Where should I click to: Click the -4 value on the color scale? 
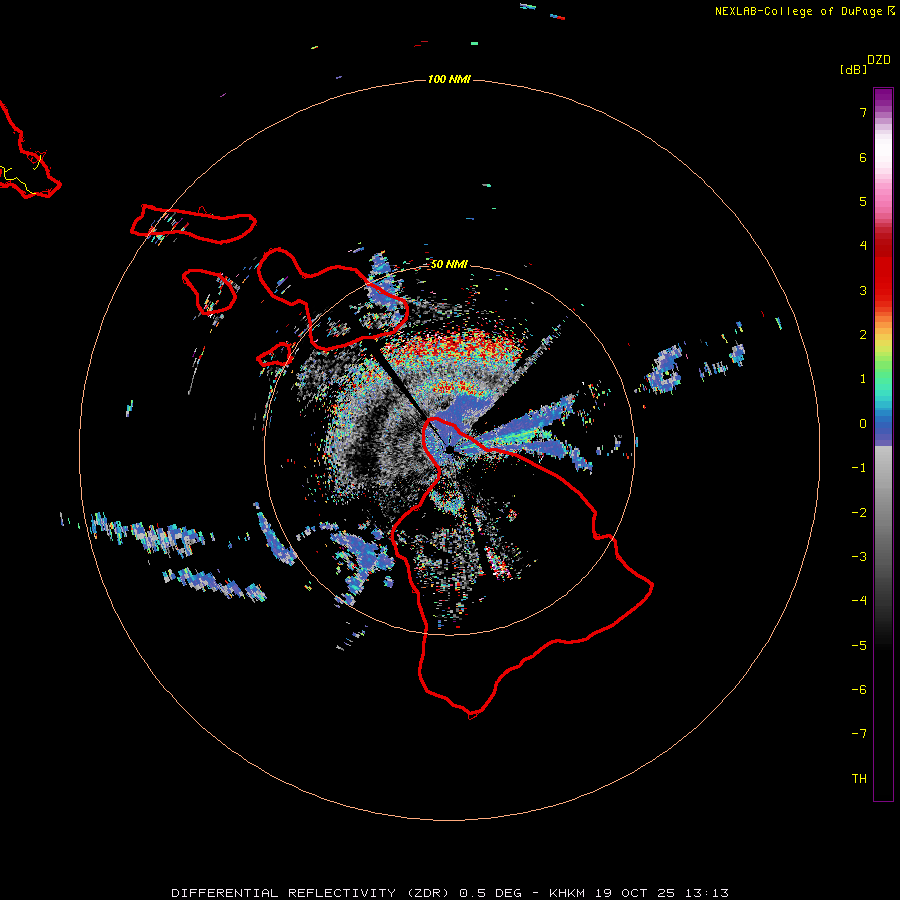pos(859,601)
